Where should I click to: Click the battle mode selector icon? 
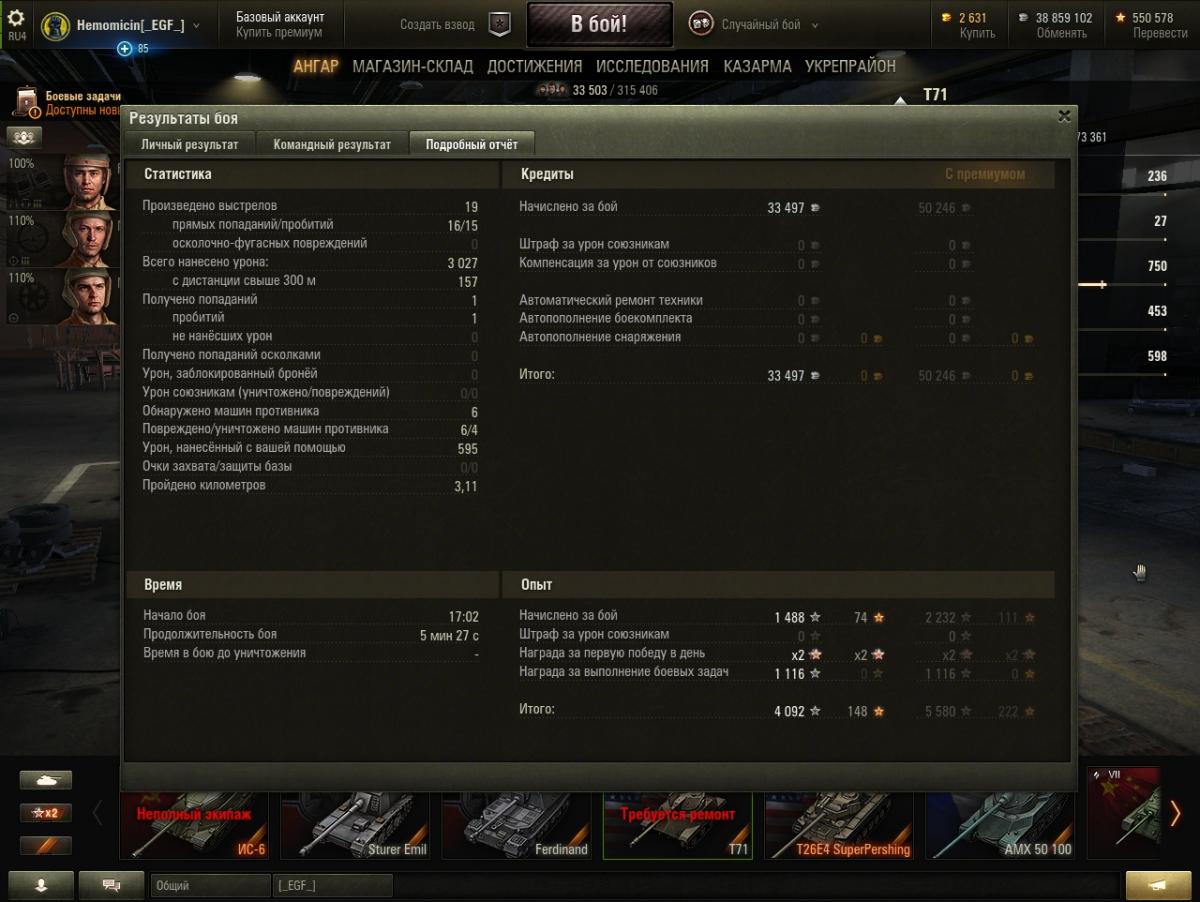pos(701,24)
